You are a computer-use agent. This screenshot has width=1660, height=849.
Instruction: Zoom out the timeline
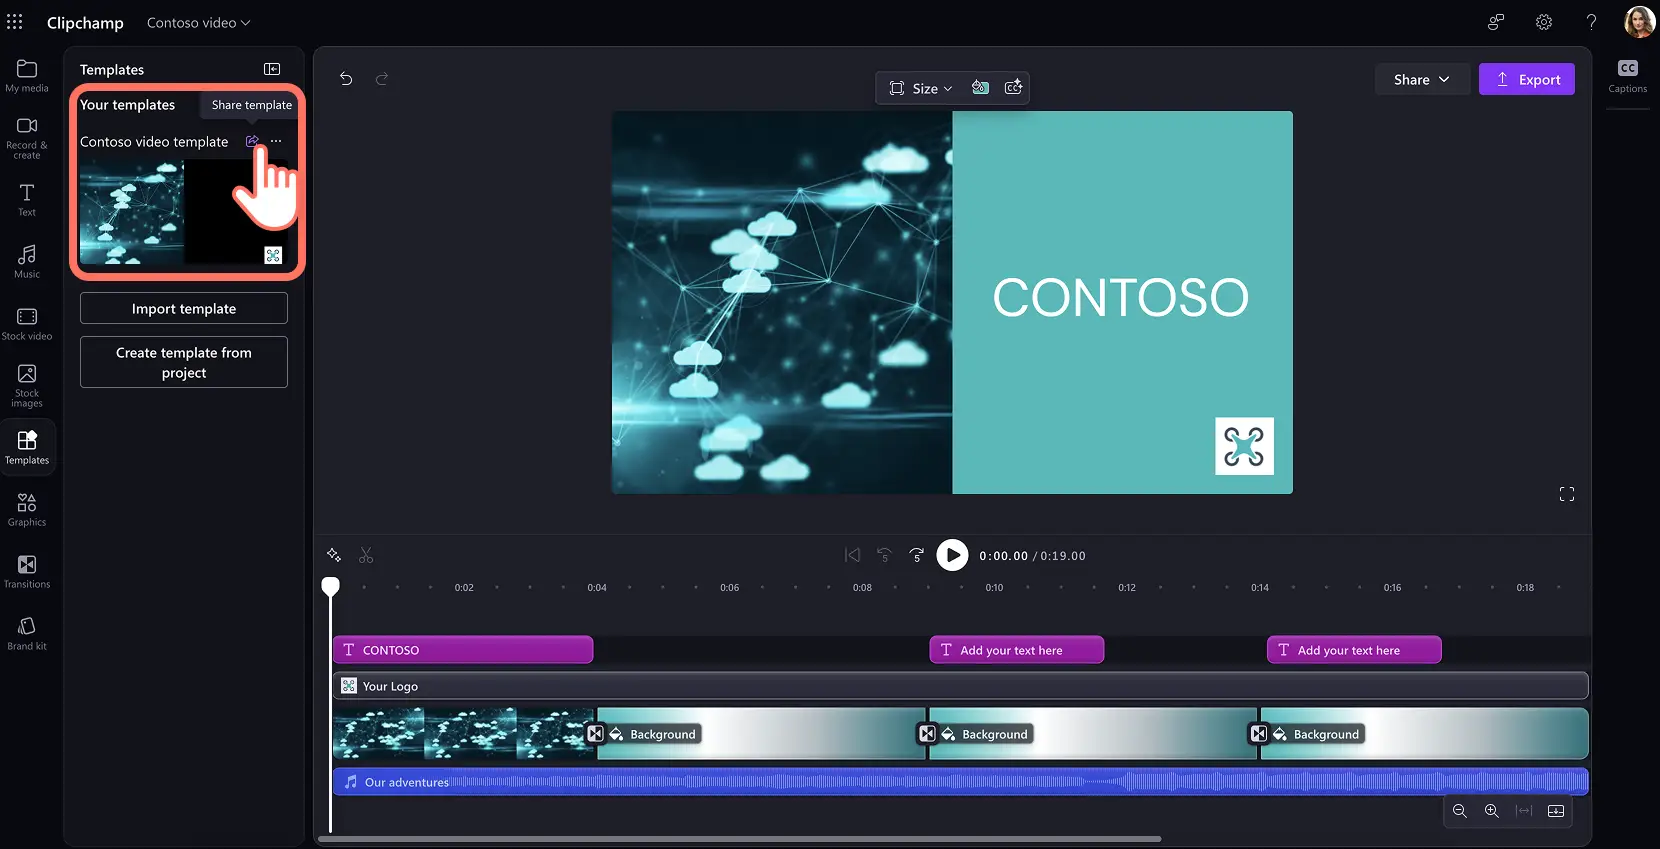tap(1460, 811)
